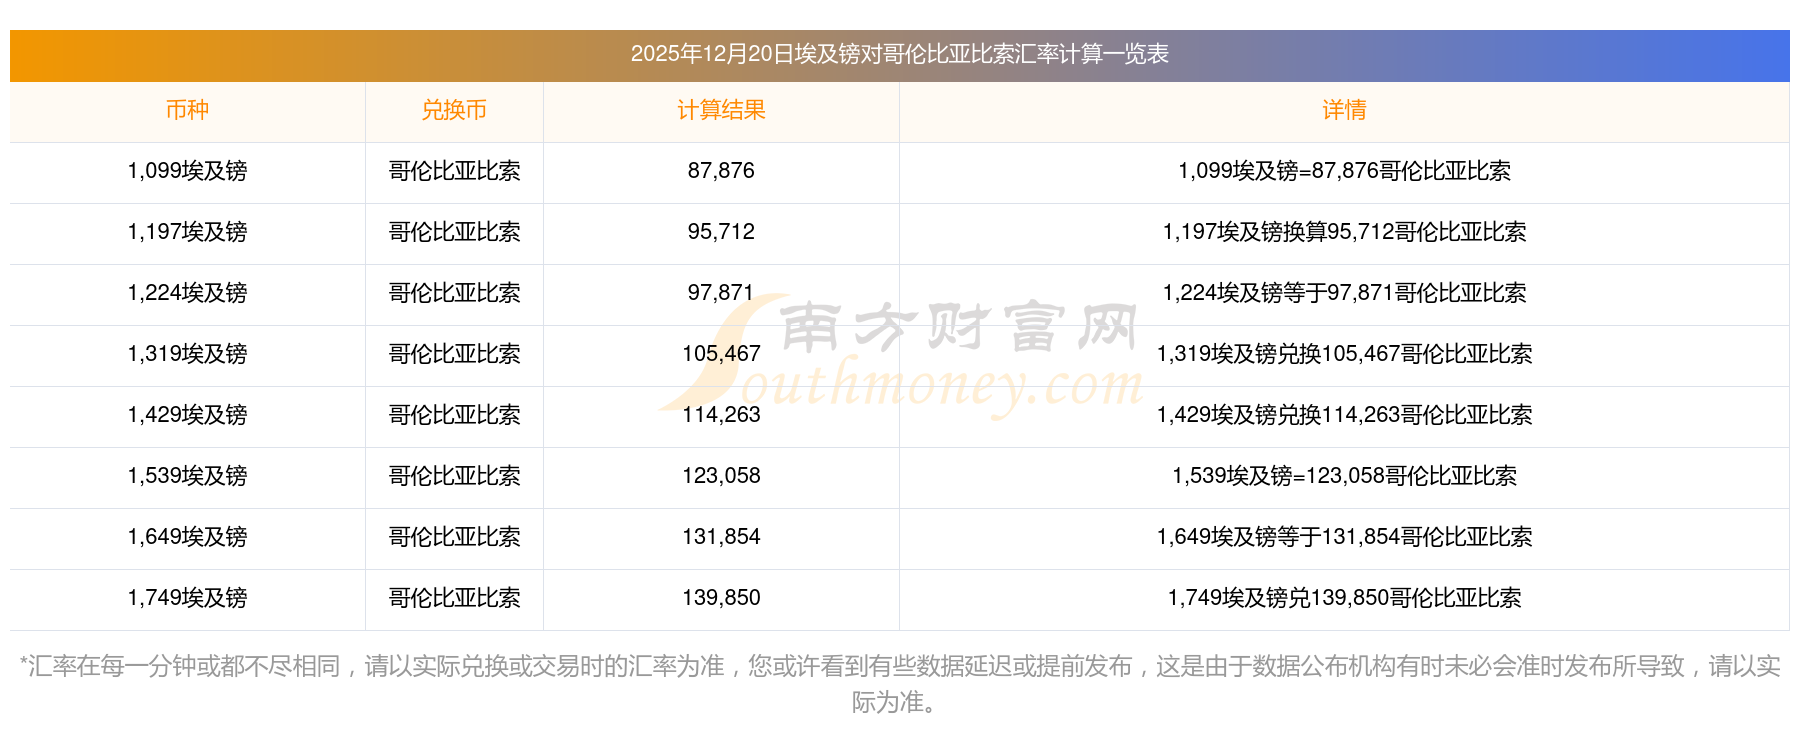Select the 1,749埃及镑 cell
This screenshot has width=1800, height=733.
[x=187, y=598]
